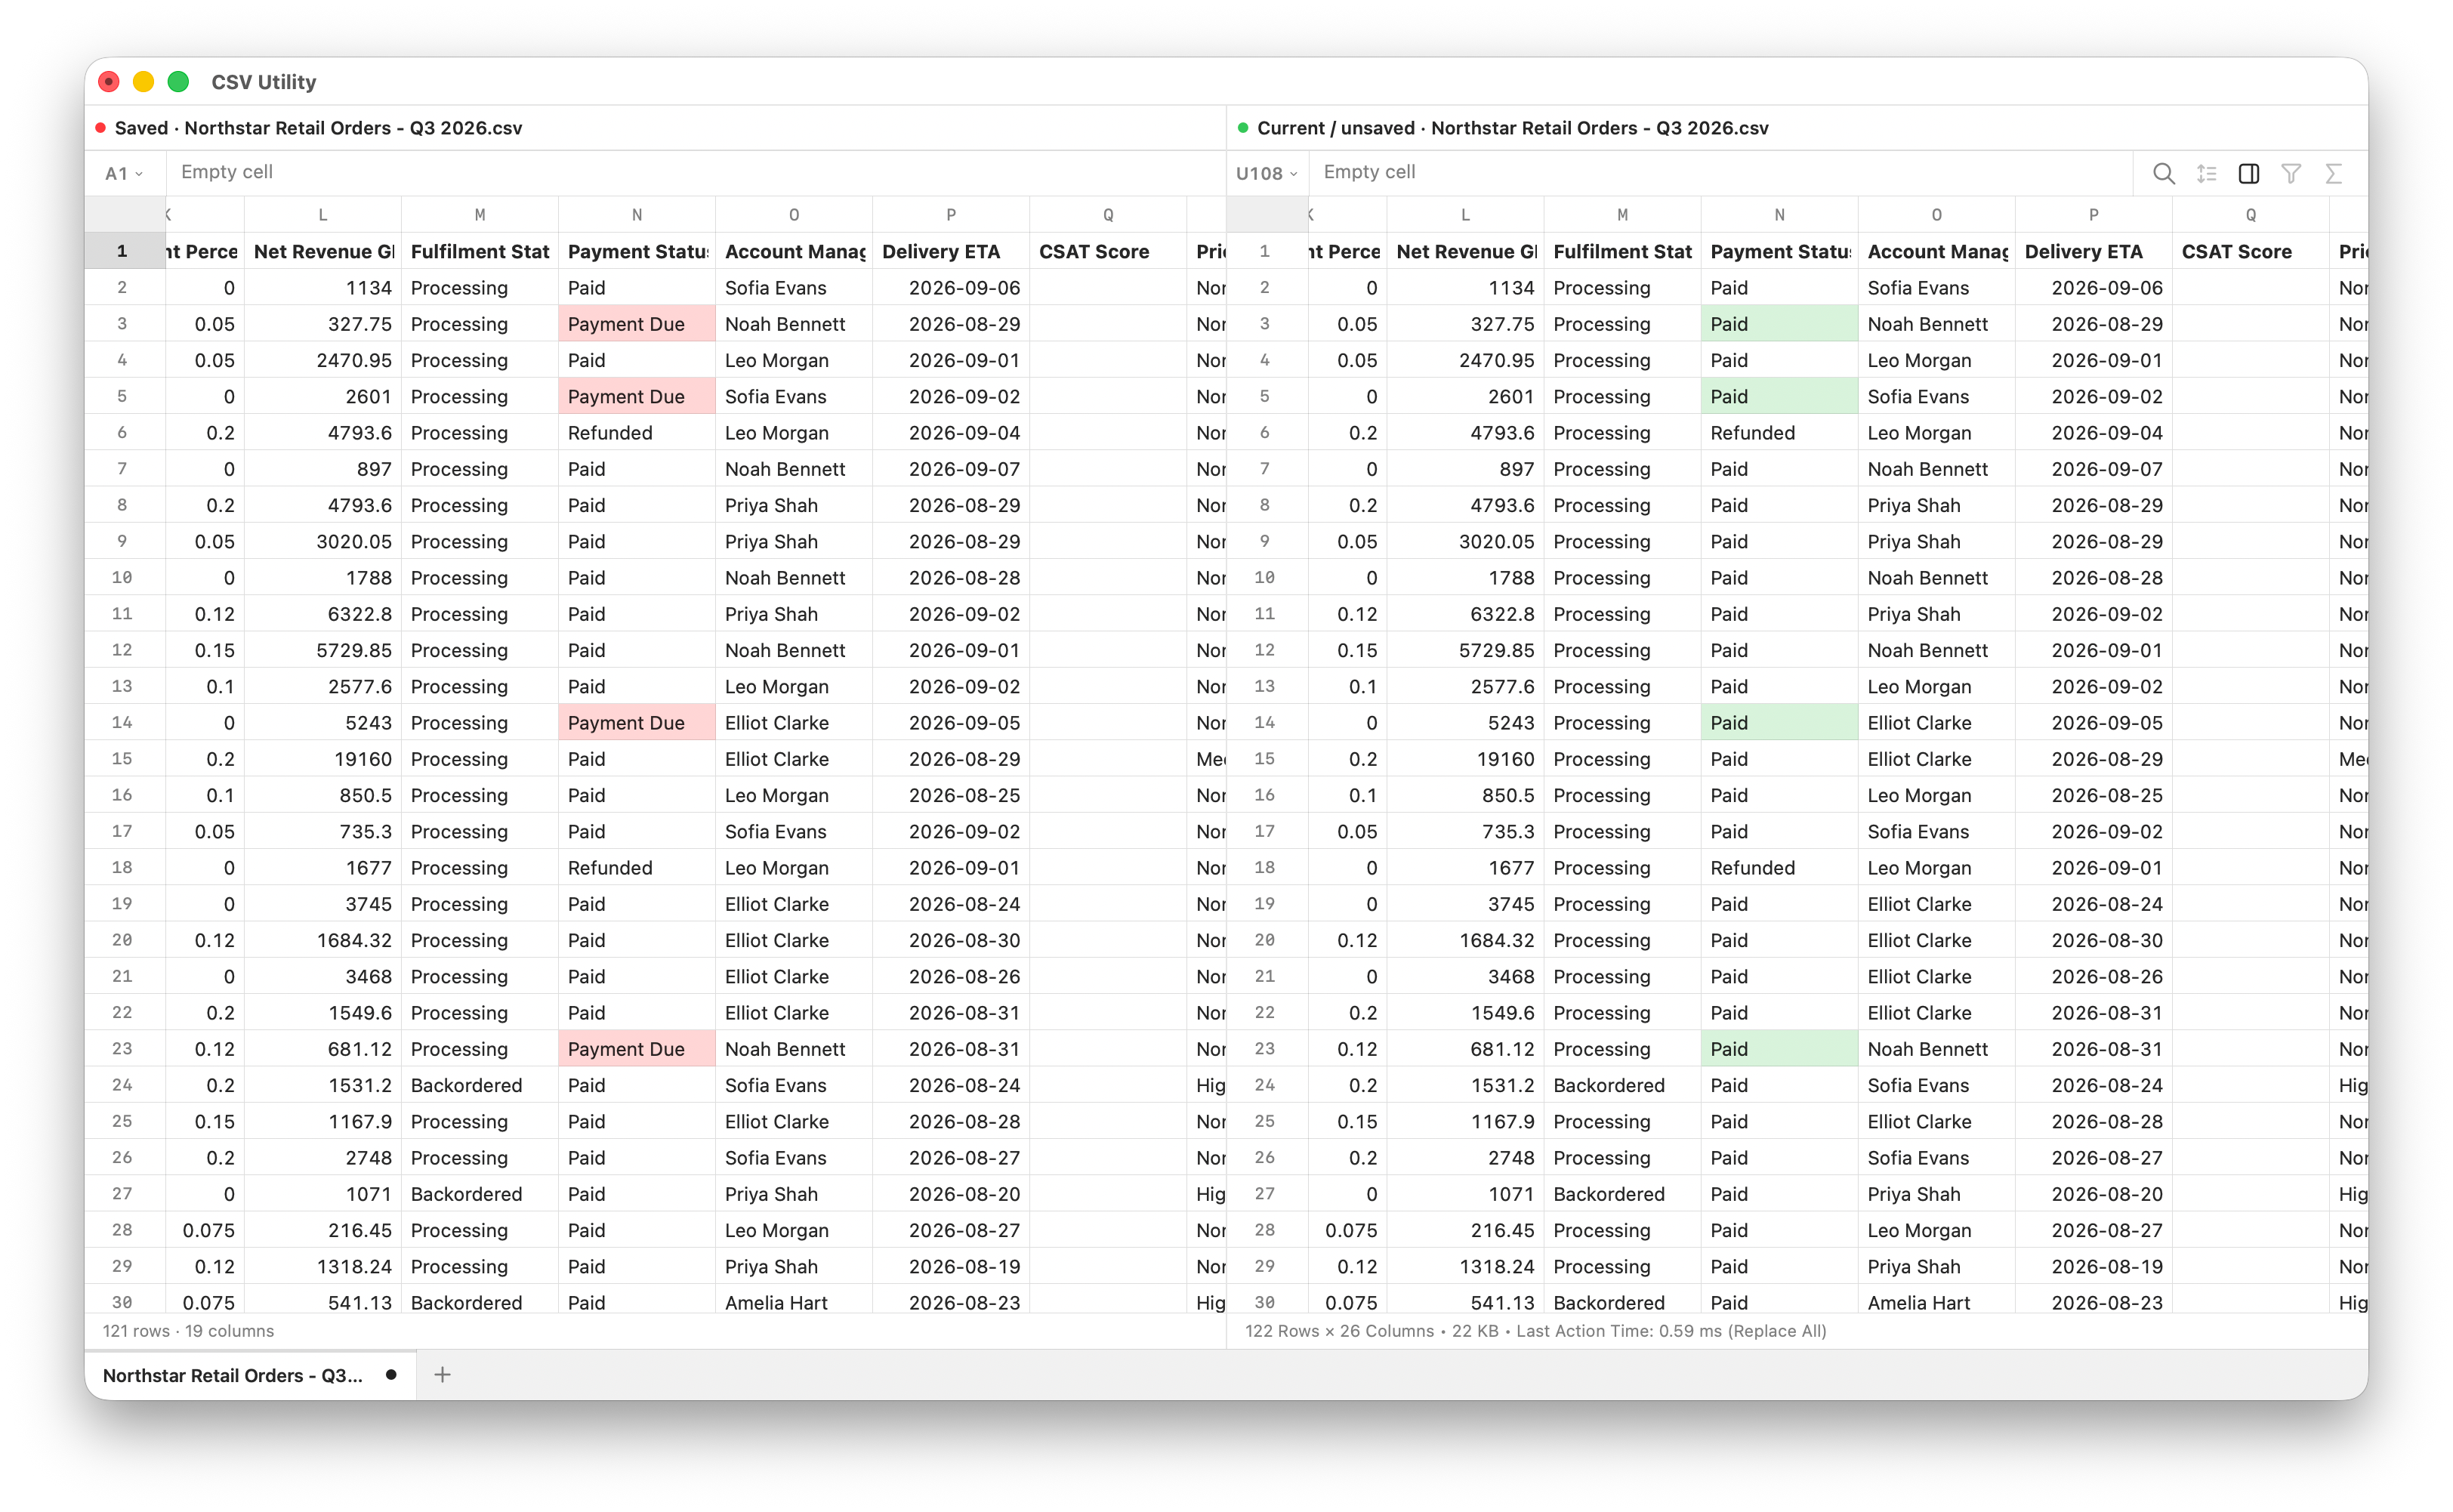Viewport: 2453px width, 1512px height.
Task: Click Payment Due cell in Saved row 3
Action: click(x=637, y=324)
